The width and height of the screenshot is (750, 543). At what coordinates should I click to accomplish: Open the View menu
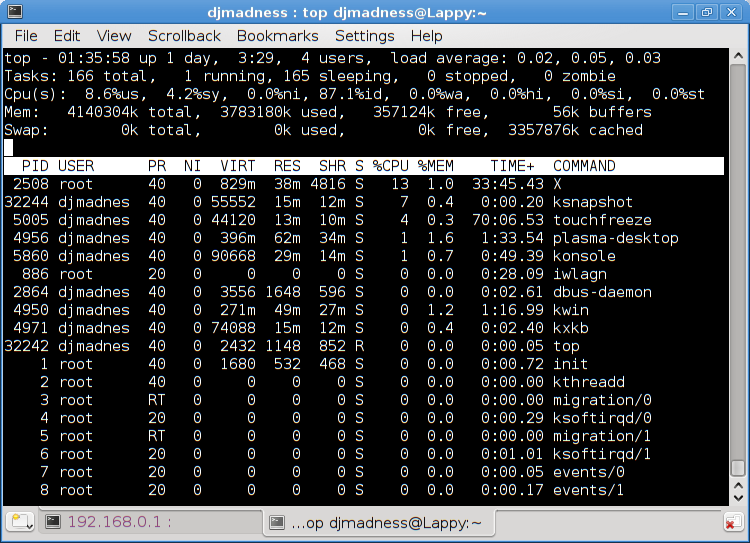point(114,36)
